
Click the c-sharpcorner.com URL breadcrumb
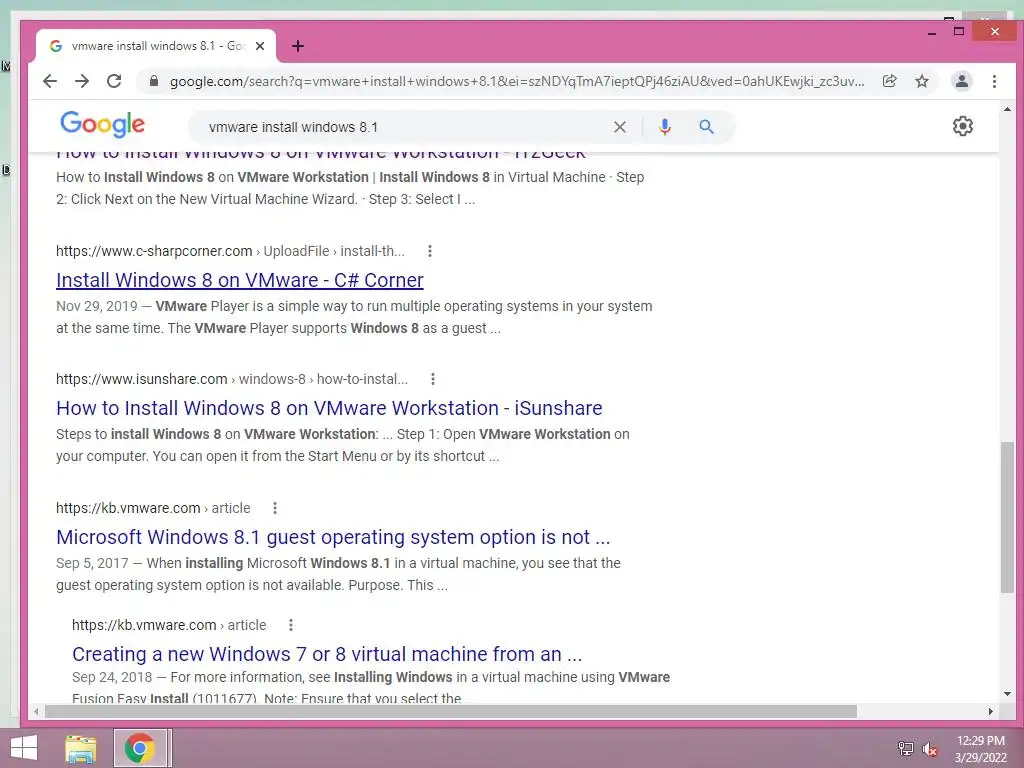pos(230,251)
